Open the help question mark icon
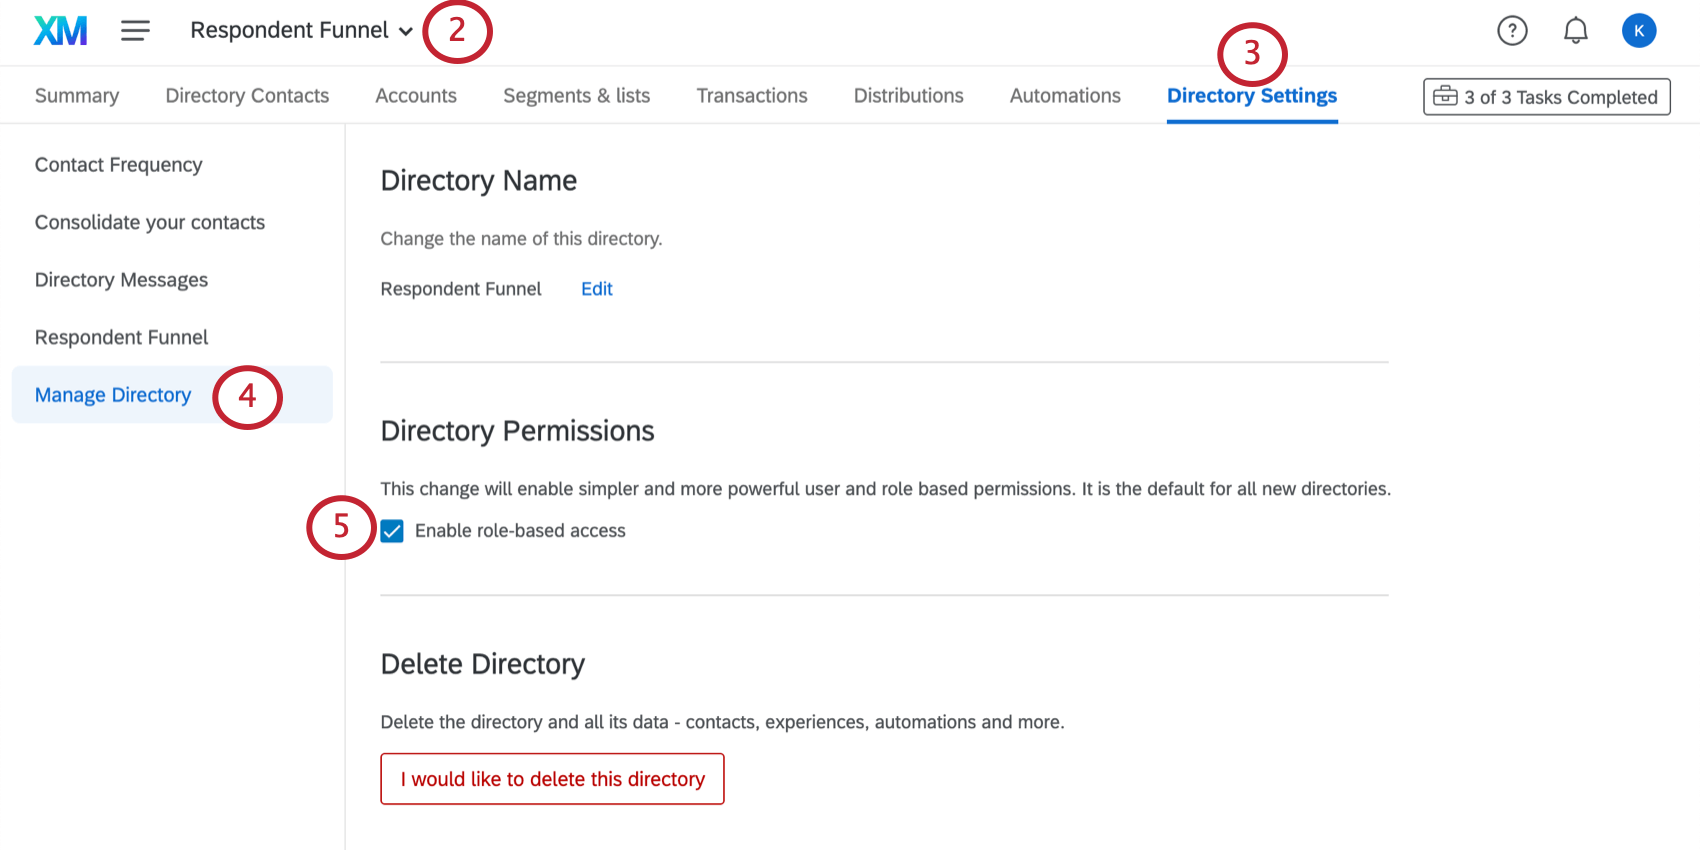 pos(1512,30)
